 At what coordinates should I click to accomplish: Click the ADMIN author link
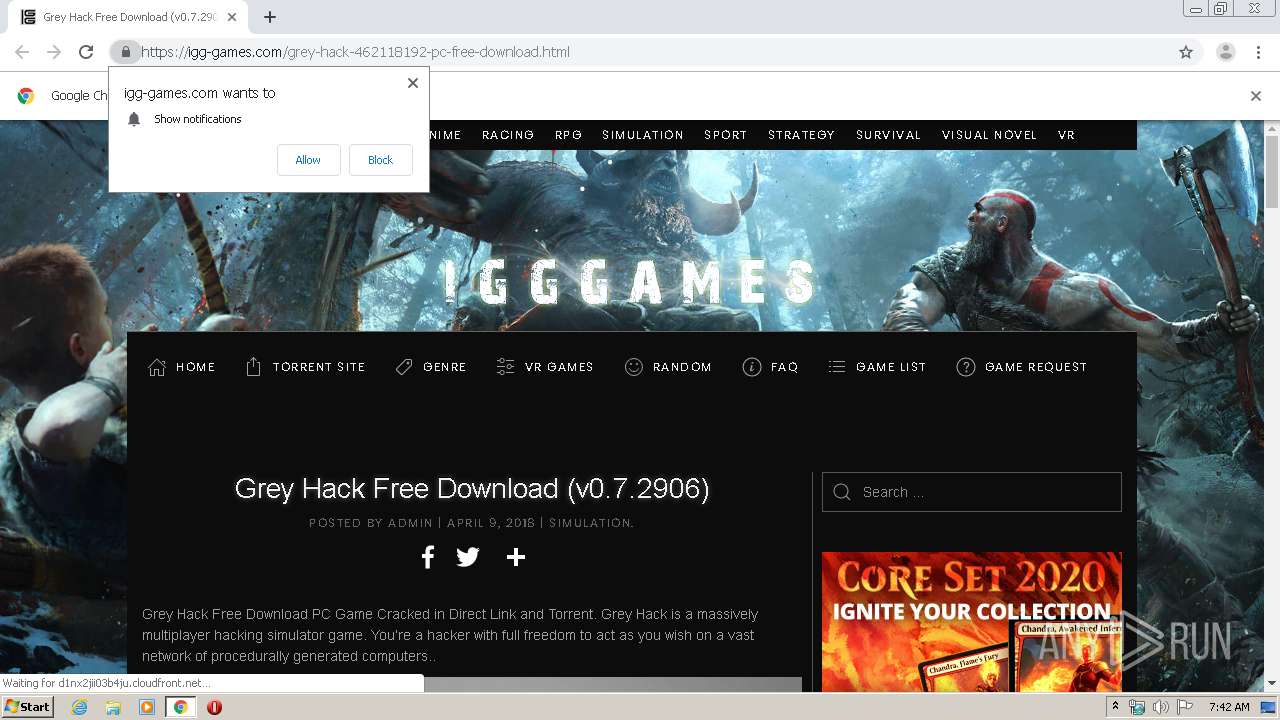[410, 523]
